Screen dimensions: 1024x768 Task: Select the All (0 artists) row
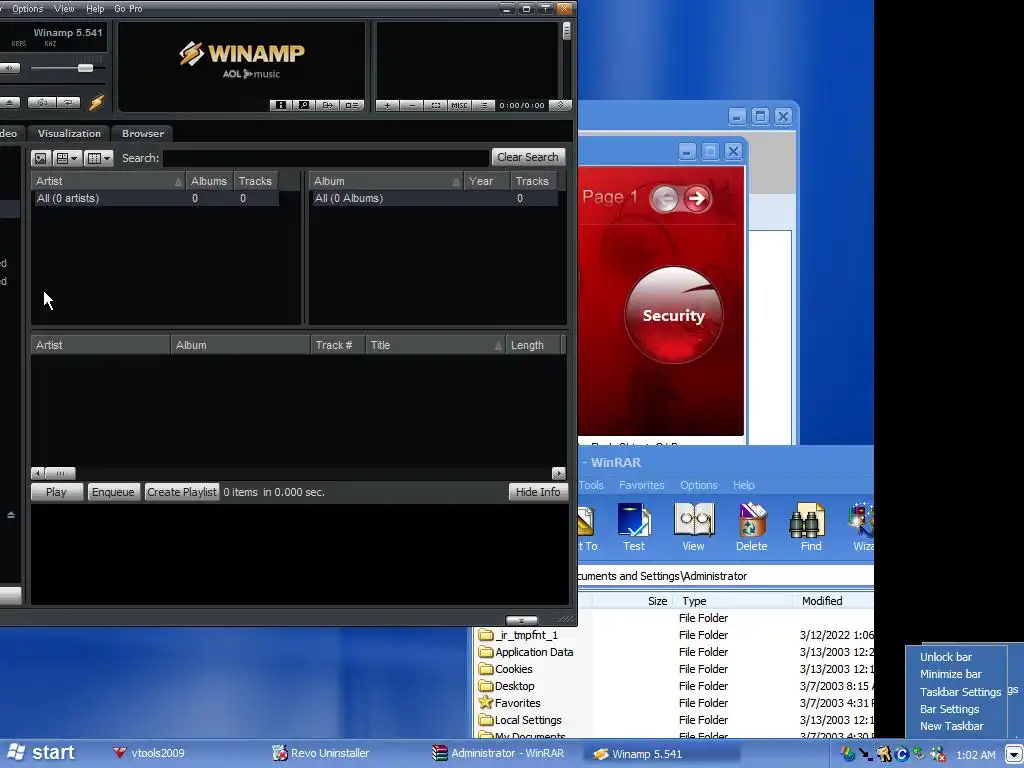tap(155, 198)
